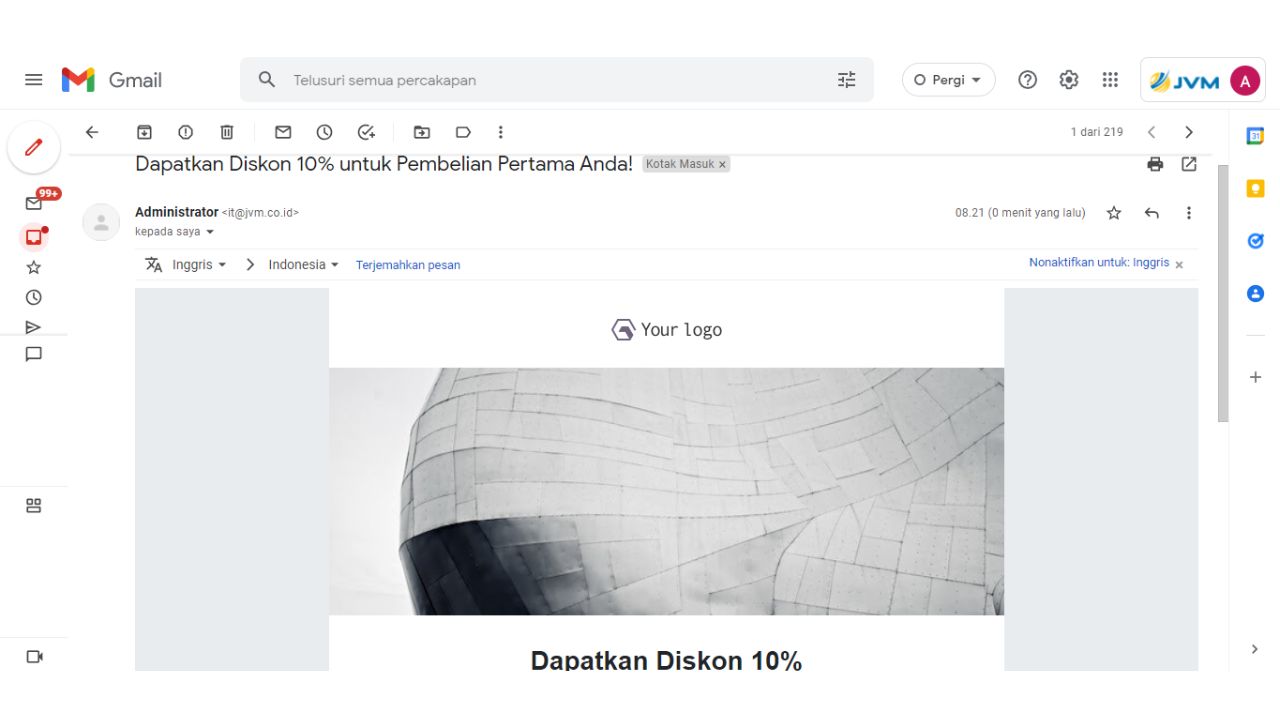Open more toolbar options menu
Viewport: 1280px width, 720px height.
click(x=501, y=132)
